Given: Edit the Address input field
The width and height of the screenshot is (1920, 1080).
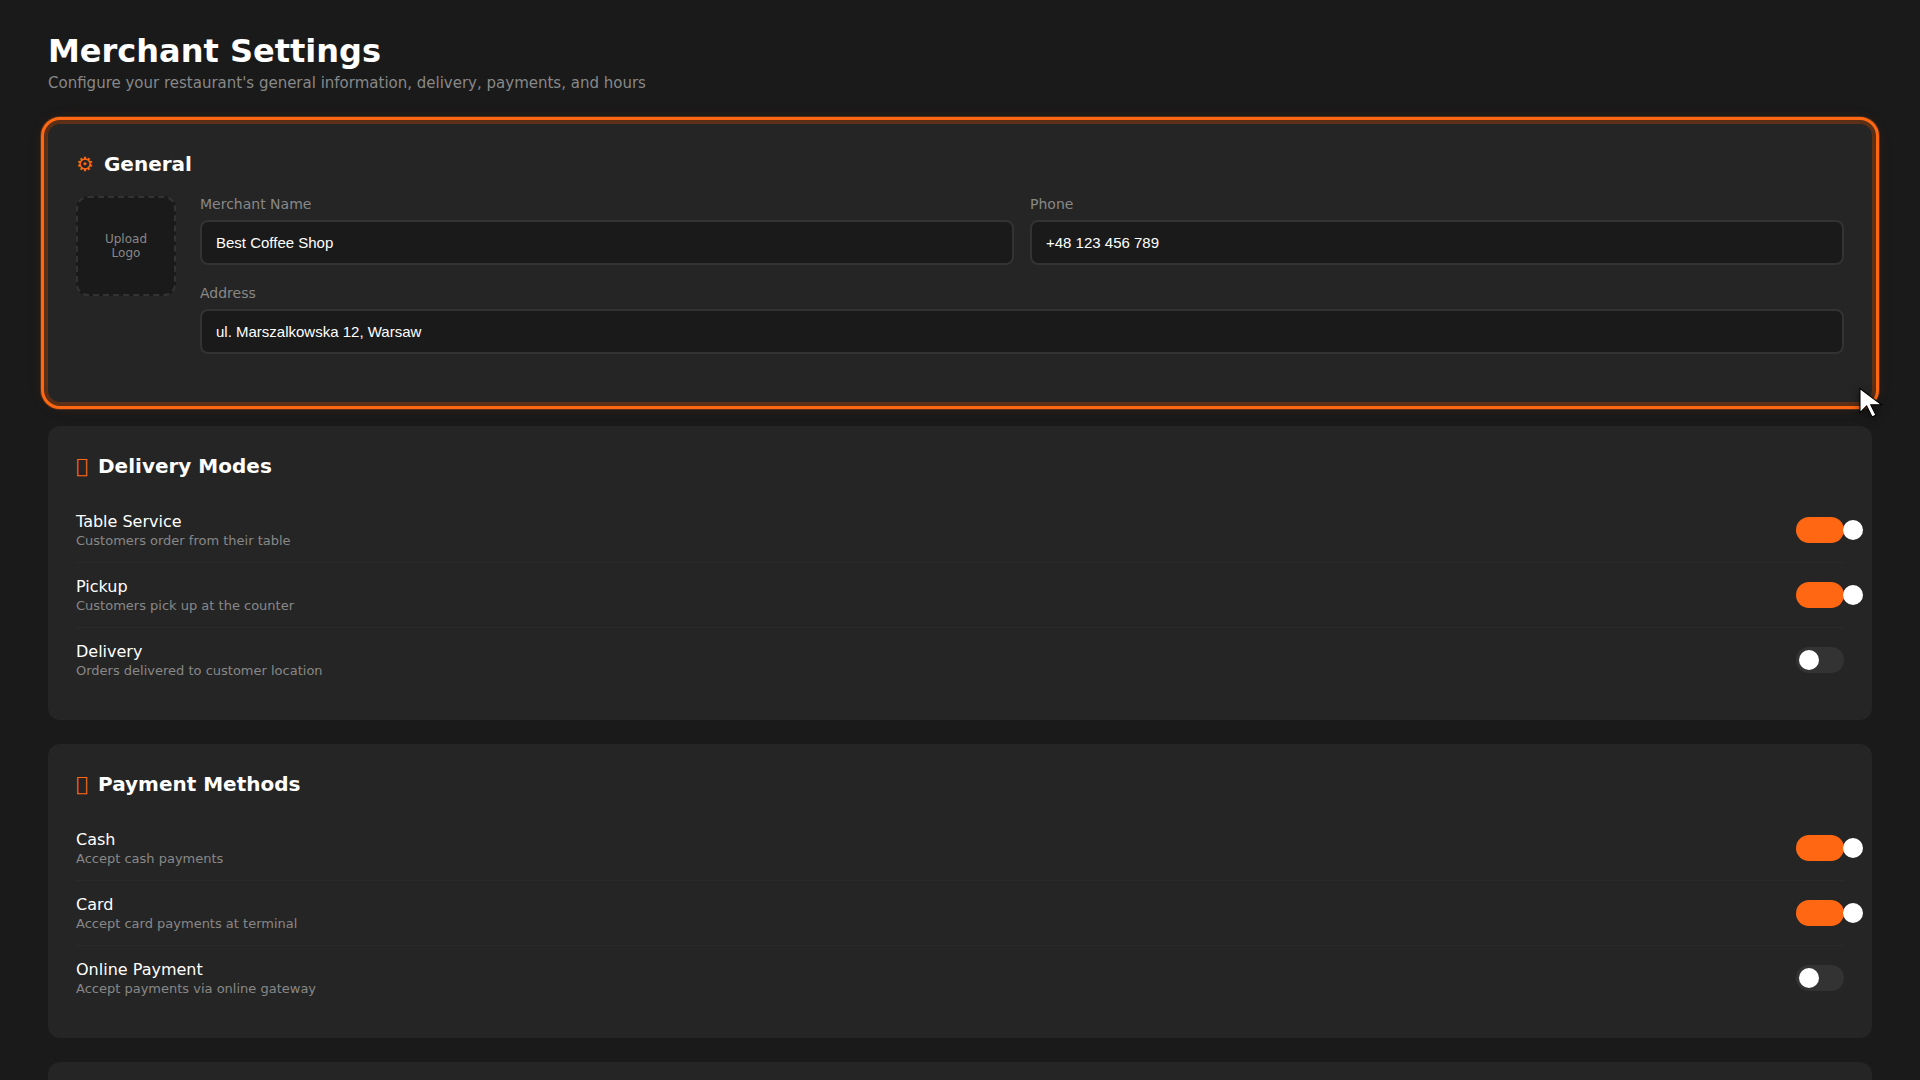Looking at the screenshot, I should pyautogui.click(x=1020, y=332).
